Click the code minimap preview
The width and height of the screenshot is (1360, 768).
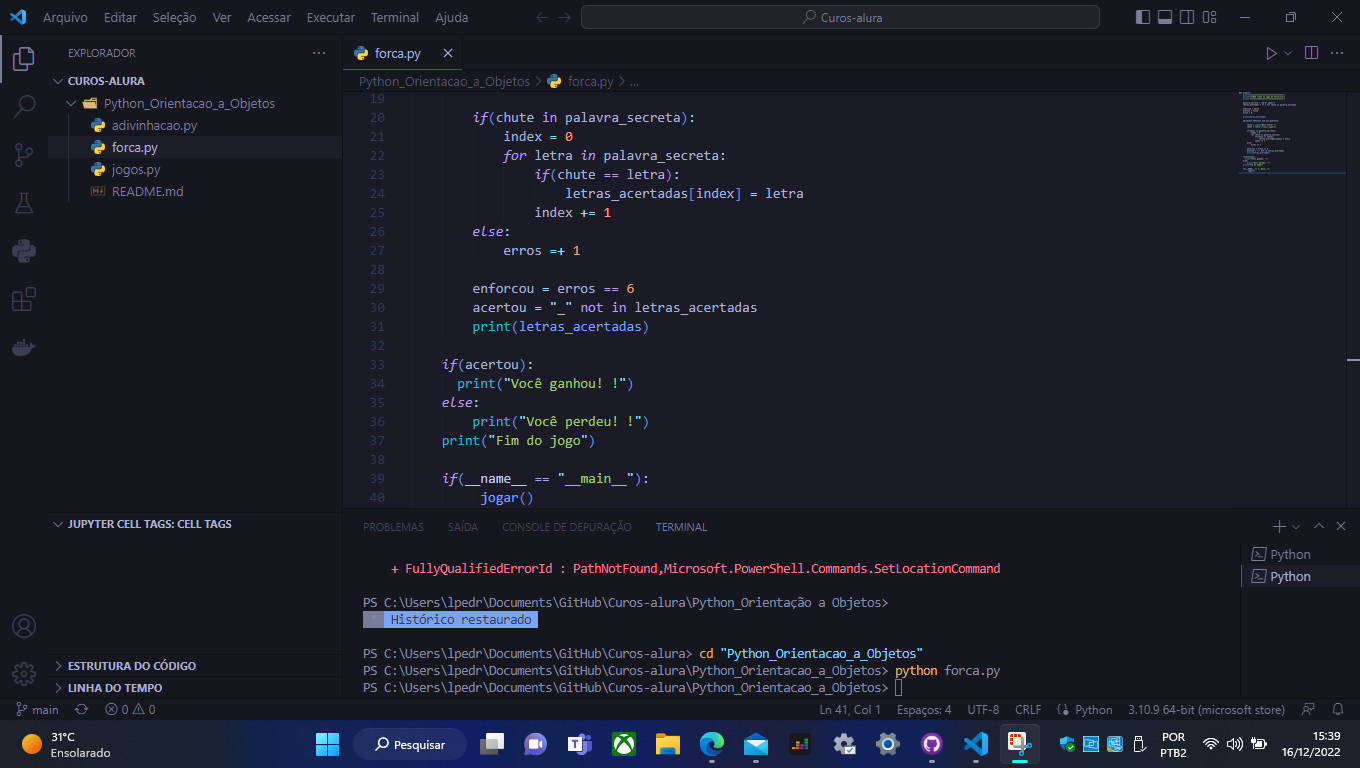pos(1290,132)
